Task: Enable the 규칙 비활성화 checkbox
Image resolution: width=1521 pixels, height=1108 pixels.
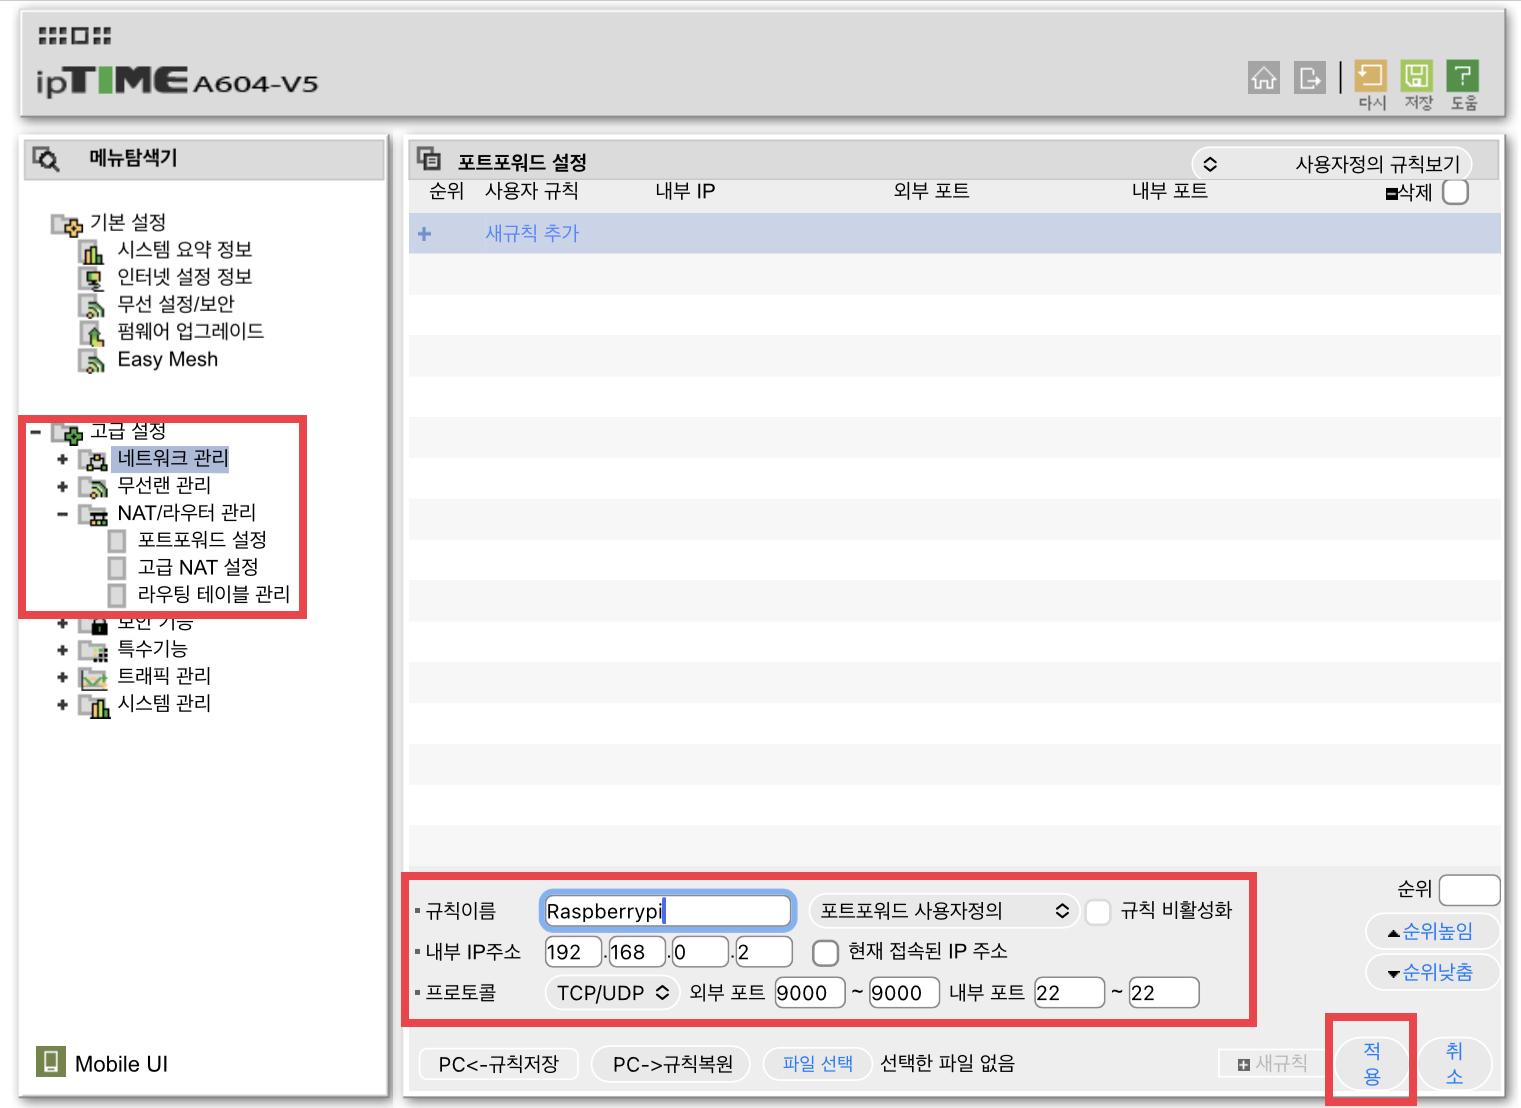Action: click(1097, 912)
